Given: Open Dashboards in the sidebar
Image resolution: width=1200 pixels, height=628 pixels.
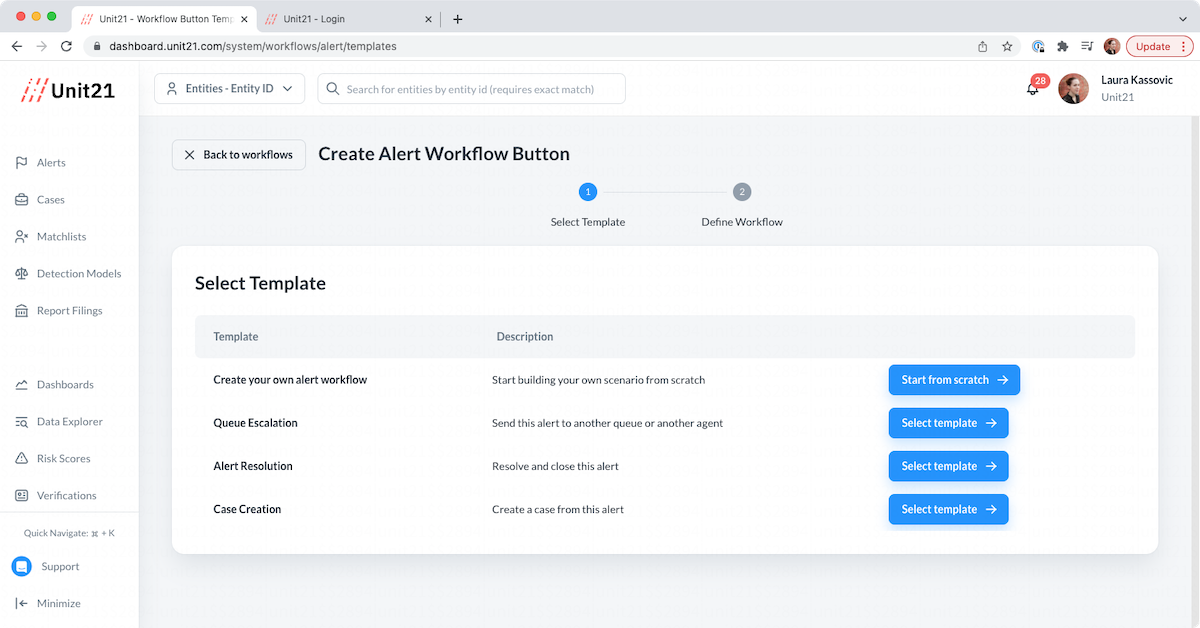Looking at the screenshot, I should 65,385.
